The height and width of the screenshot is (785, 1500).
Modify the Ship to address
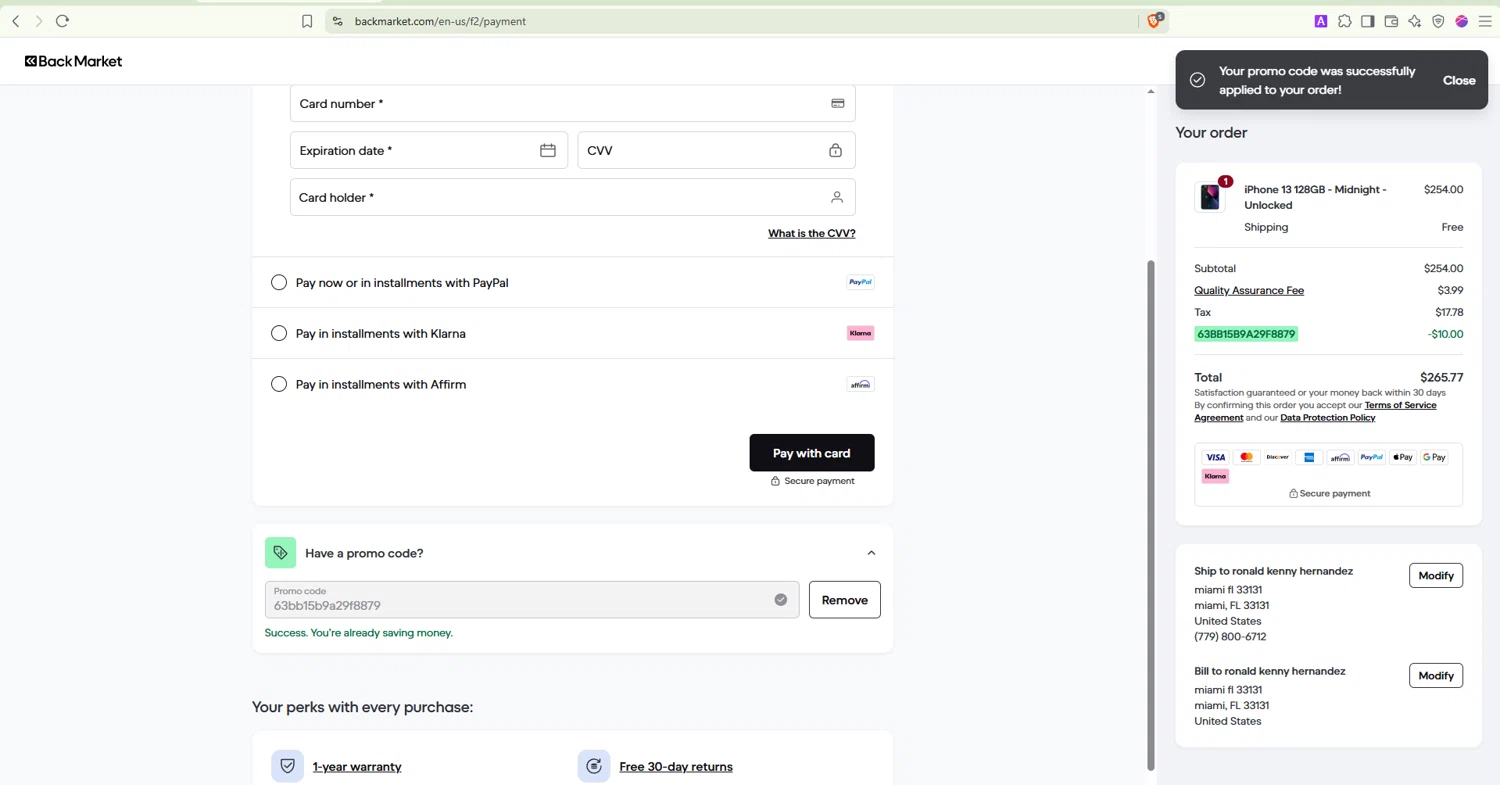click(1436, 576)
